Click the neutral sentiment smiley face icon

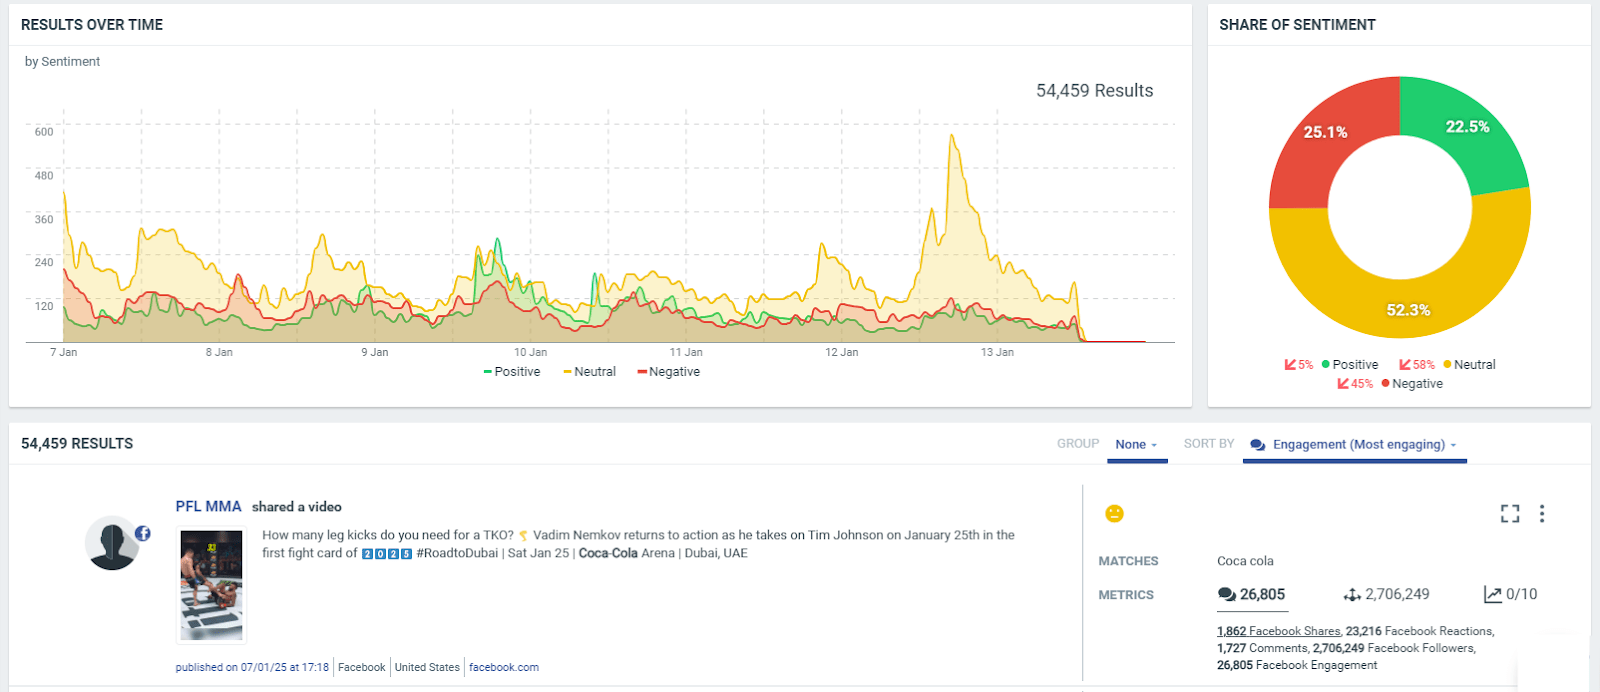click(1114, 514)
